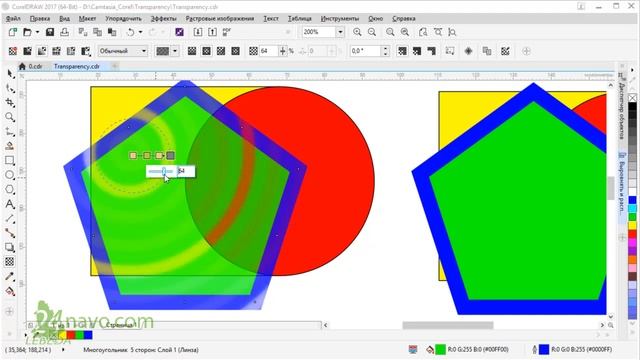The width and height of the screenshot is (640, 360).
Task: Select the Connector tool
Action: (10, 233)
